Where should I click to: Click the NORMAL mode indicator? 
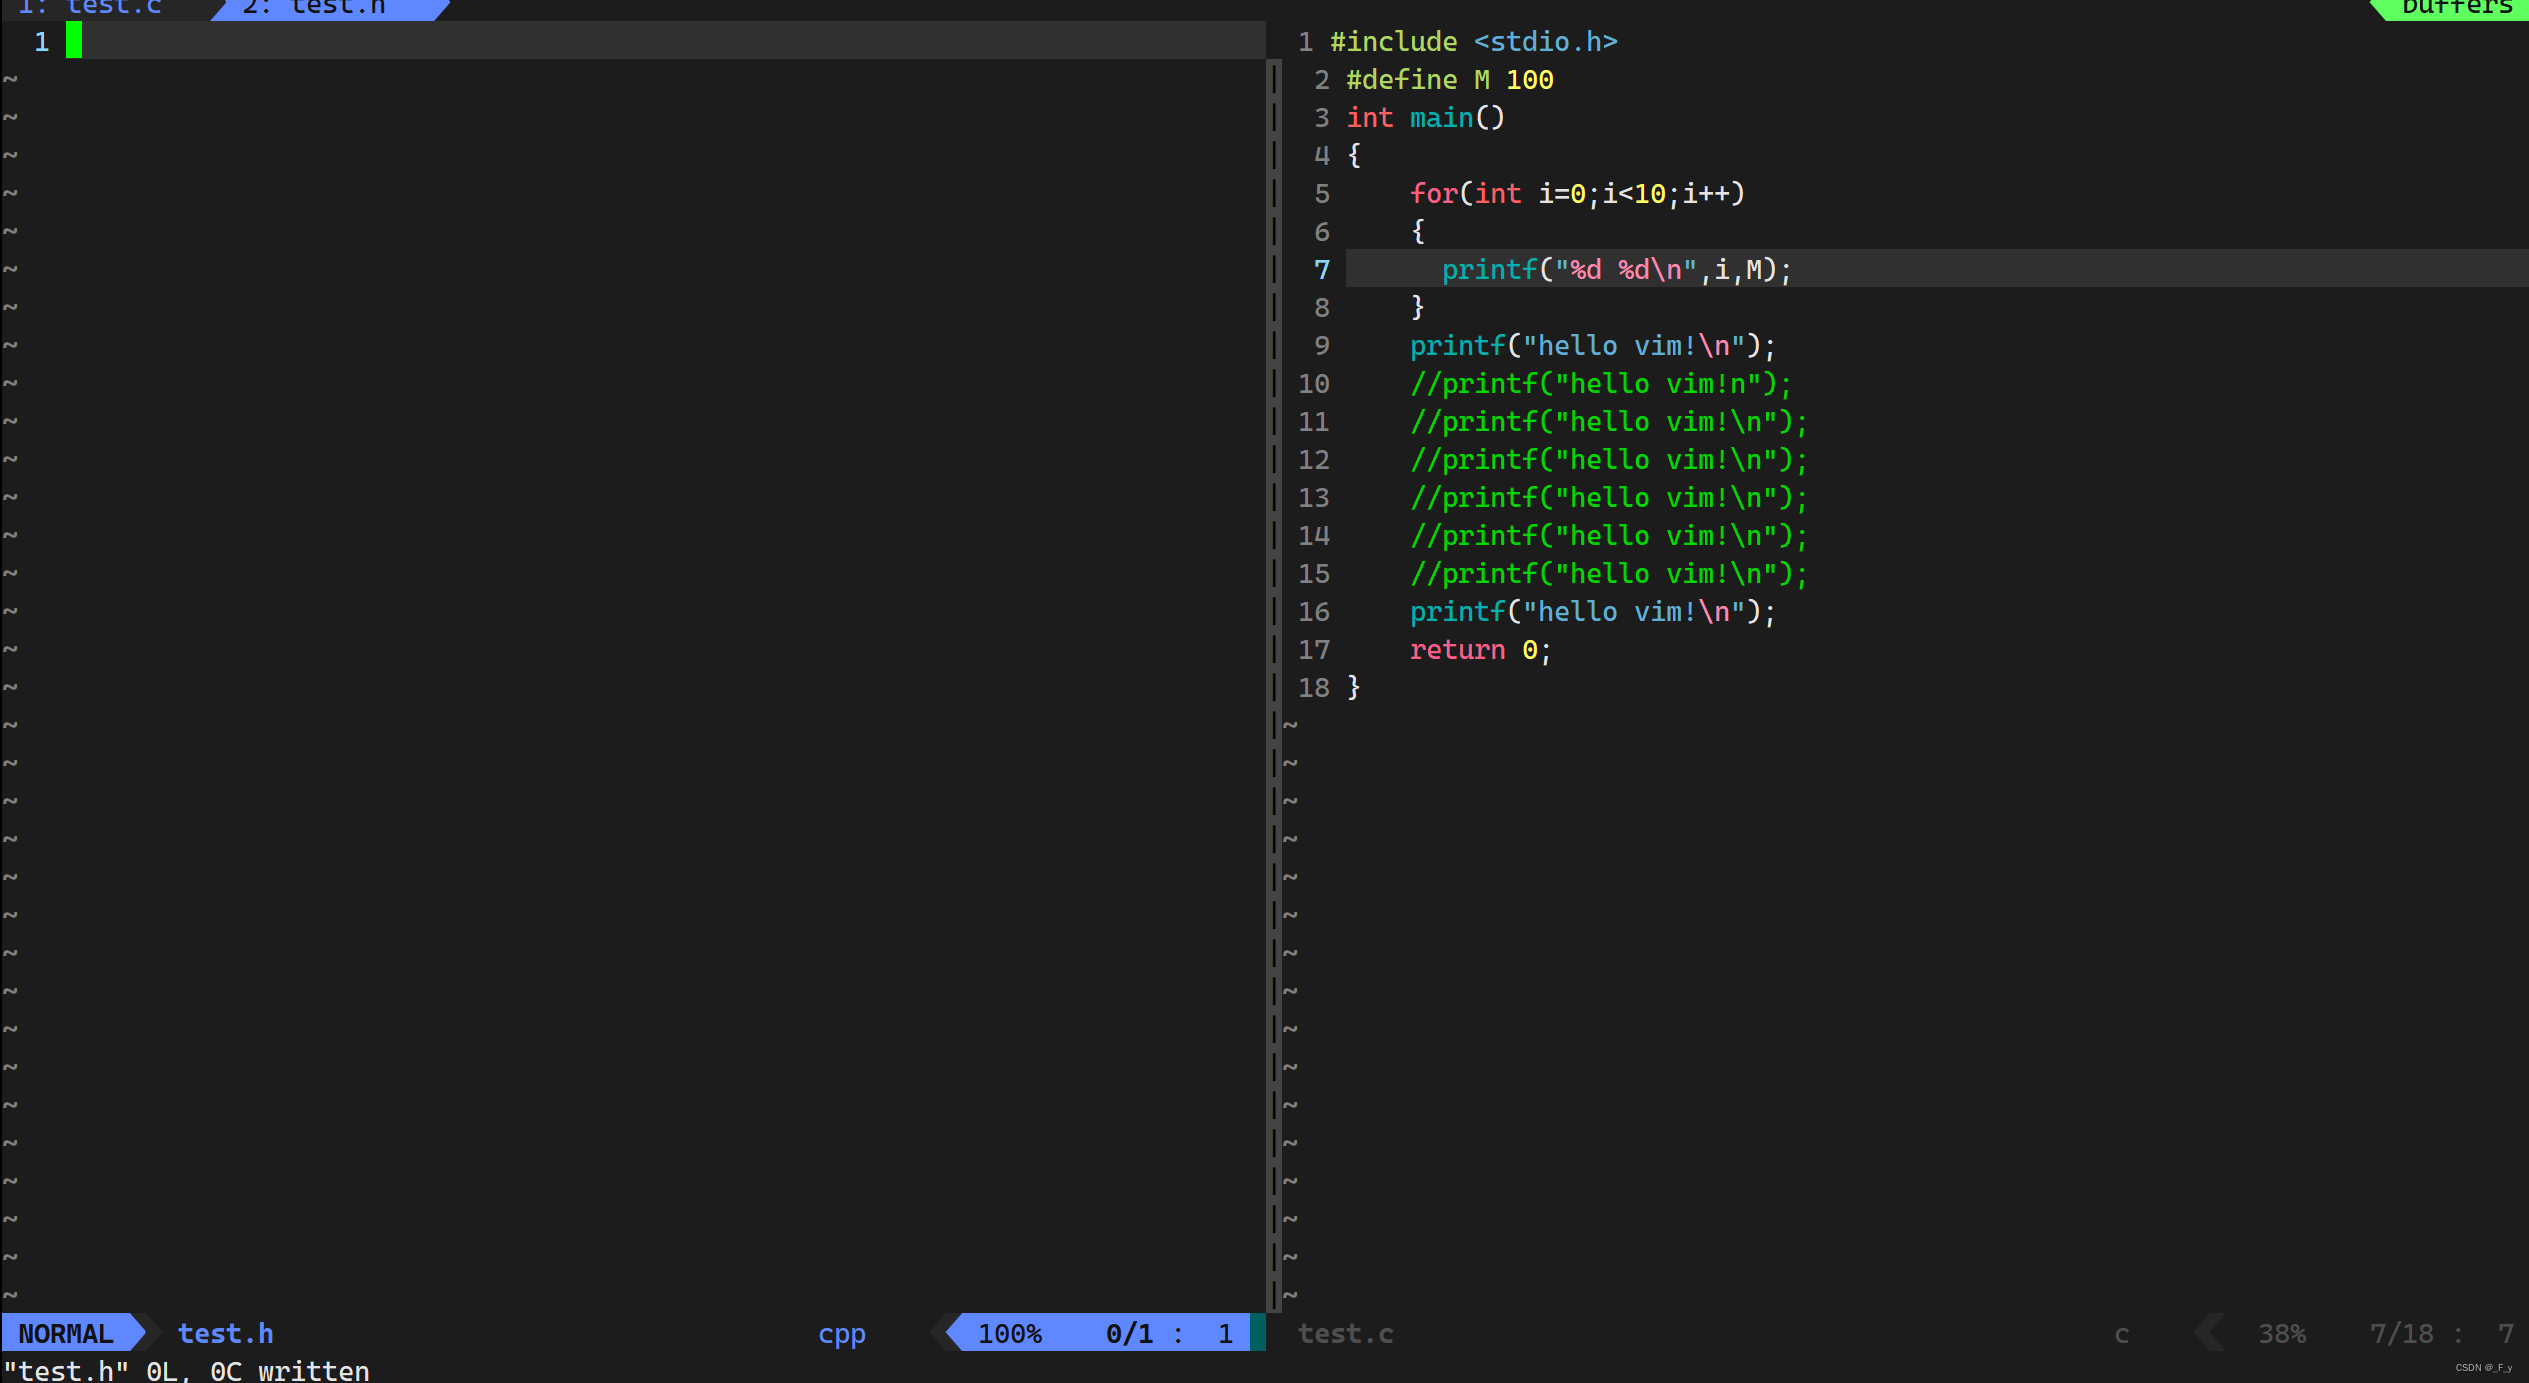pos(66,1333)
